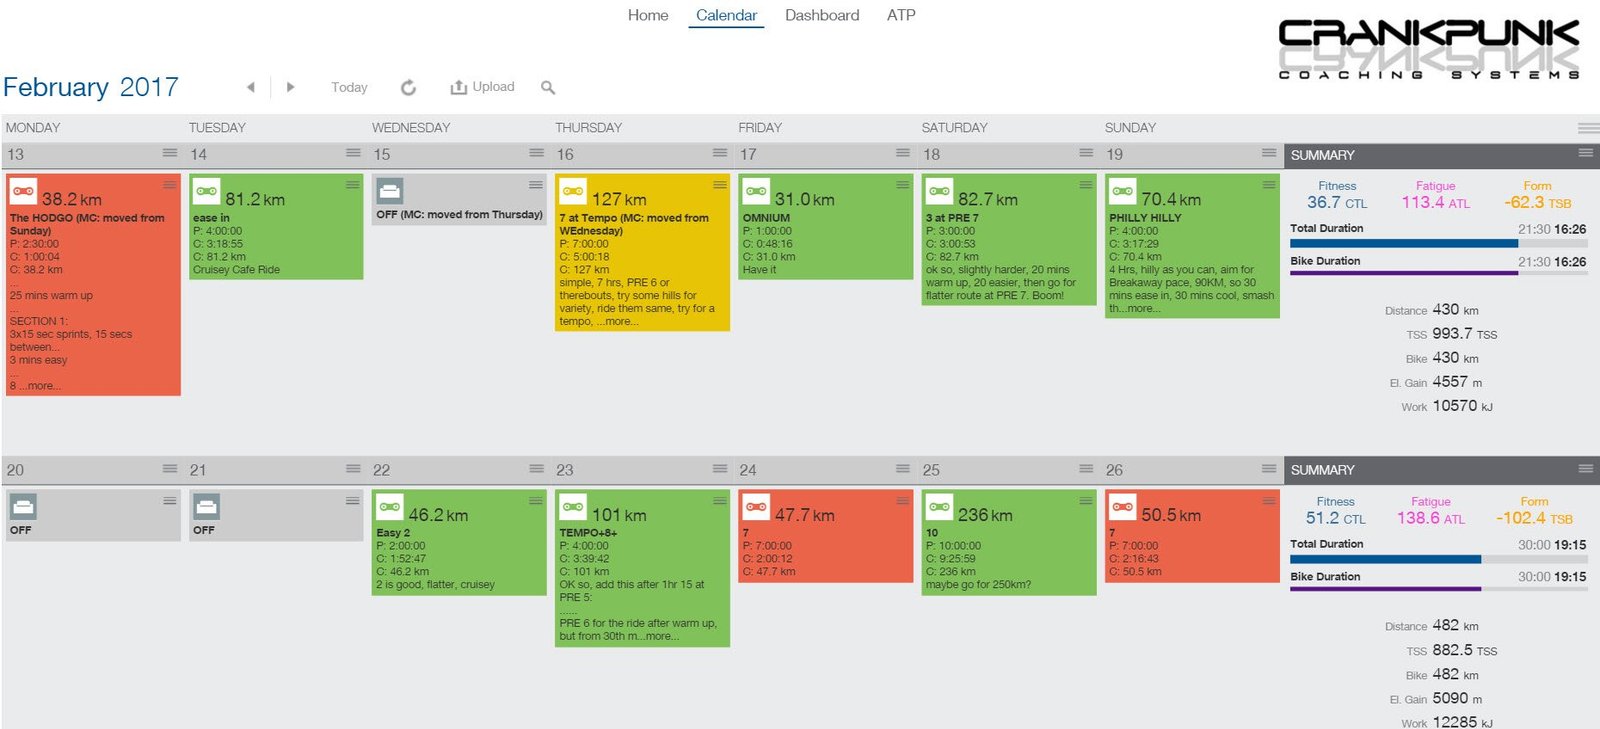Jump to Today in calendar
The height and width of the screenshot is (729, 1600).
349,88
